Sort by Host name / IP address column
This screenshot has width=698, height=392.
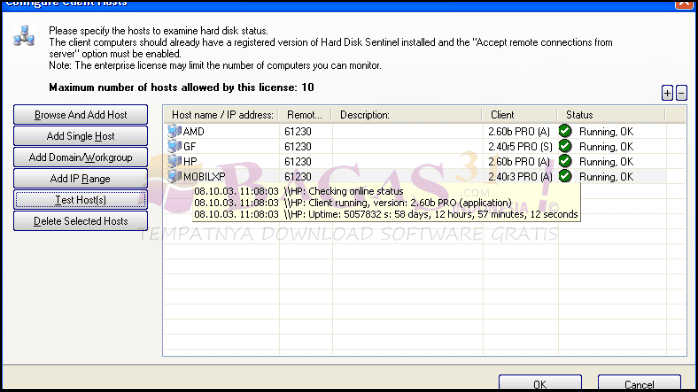(x=222, y=115)
